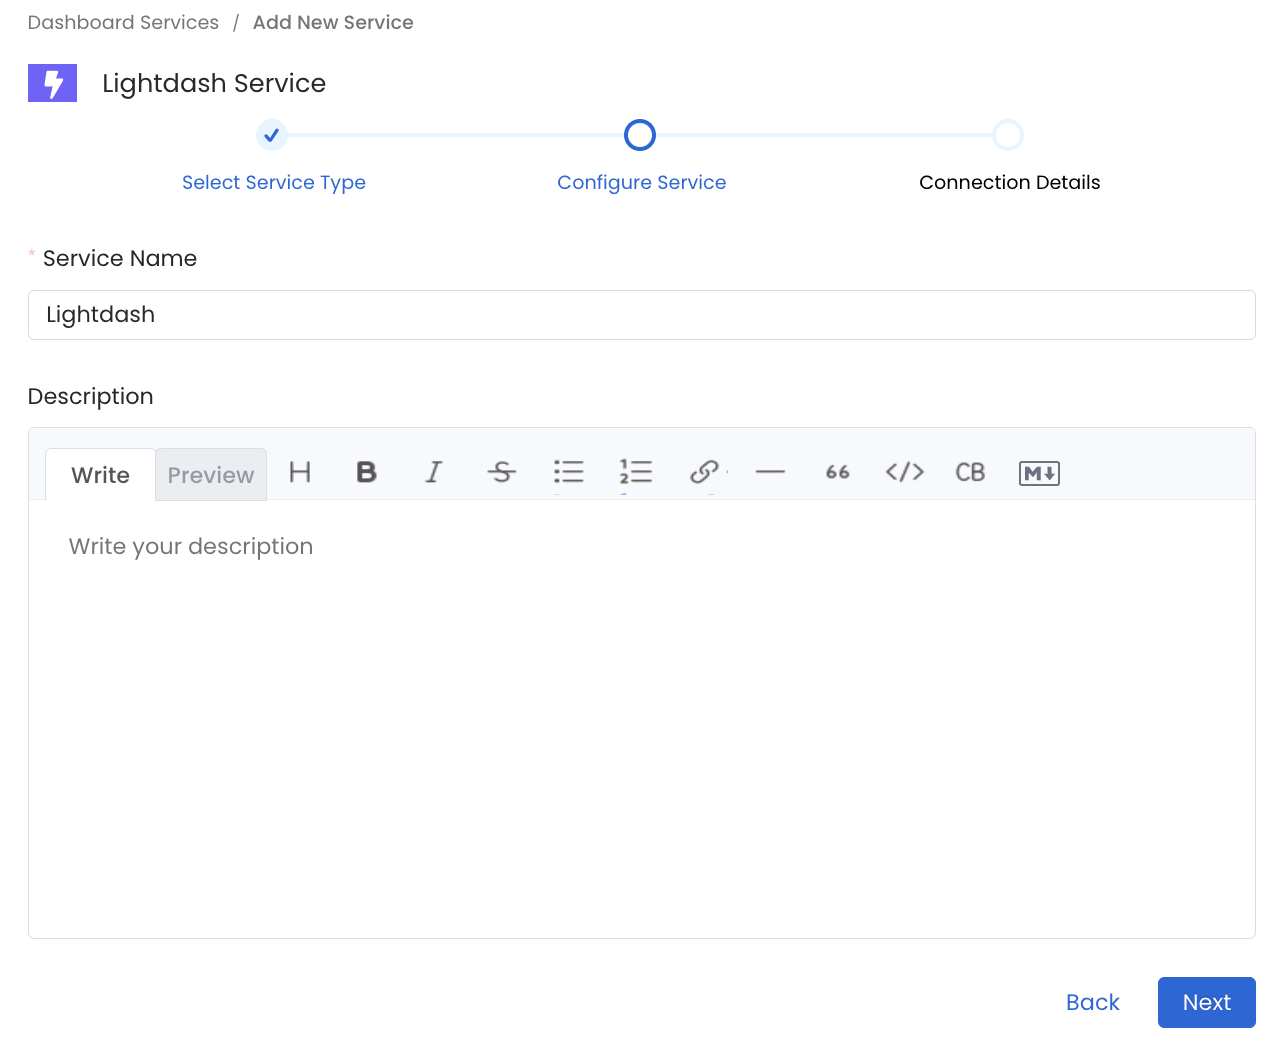Click the Select Service Type step

click(273, 182)
